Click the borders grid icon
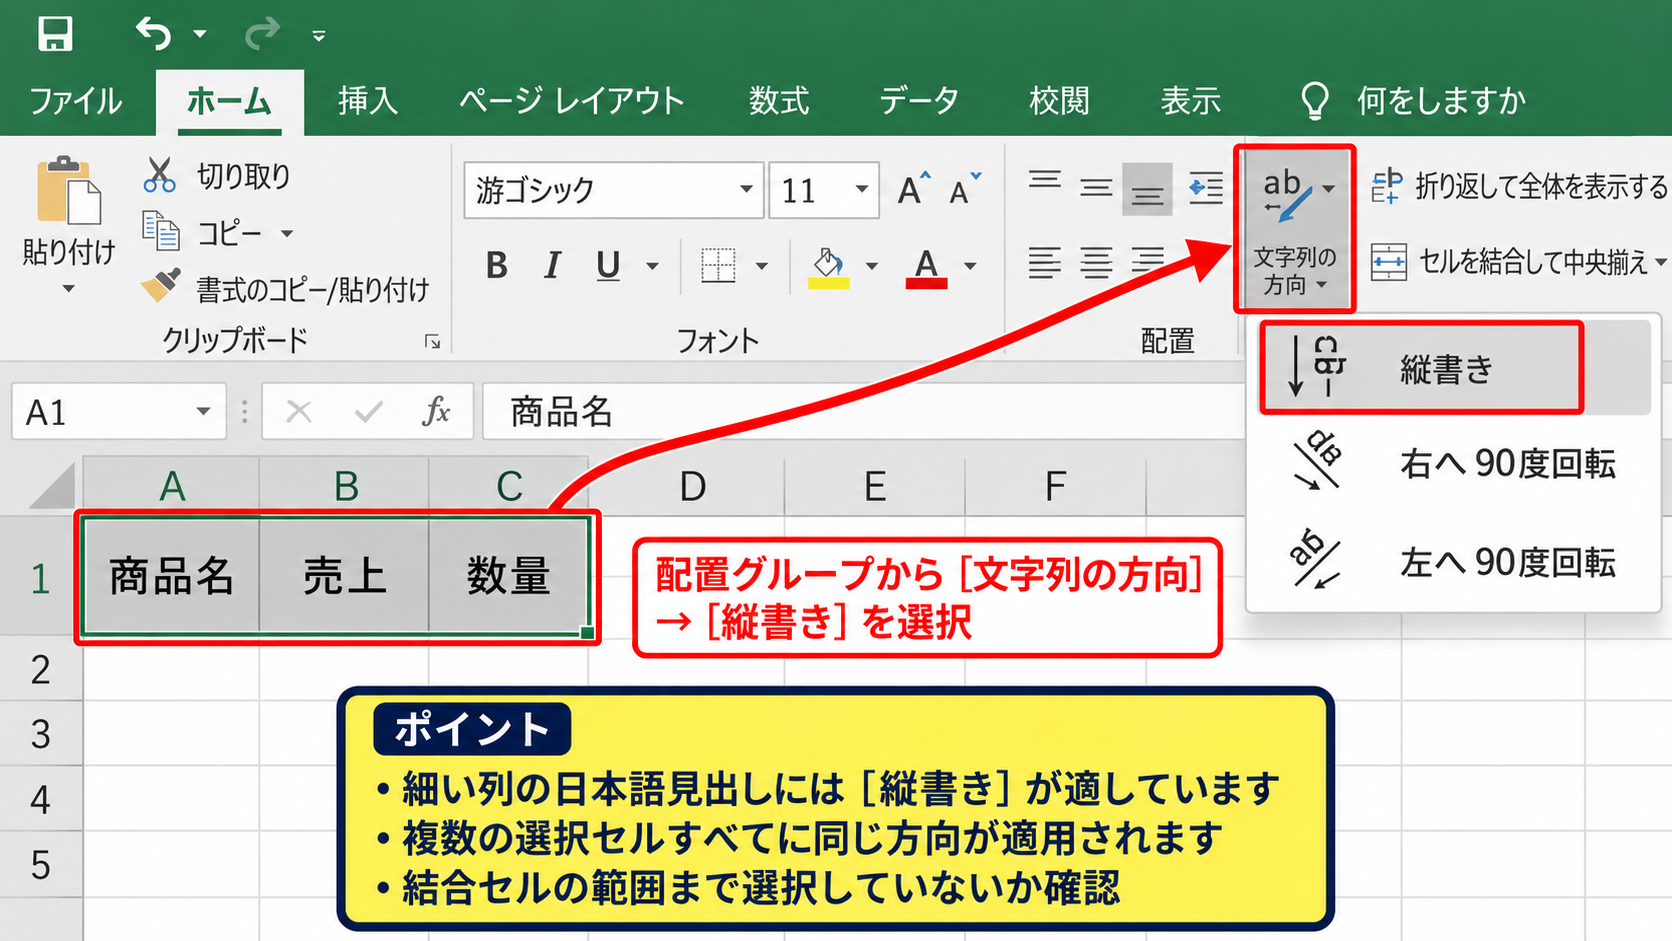The height and width of the screenshot is (941, 1672). point(718,265)
